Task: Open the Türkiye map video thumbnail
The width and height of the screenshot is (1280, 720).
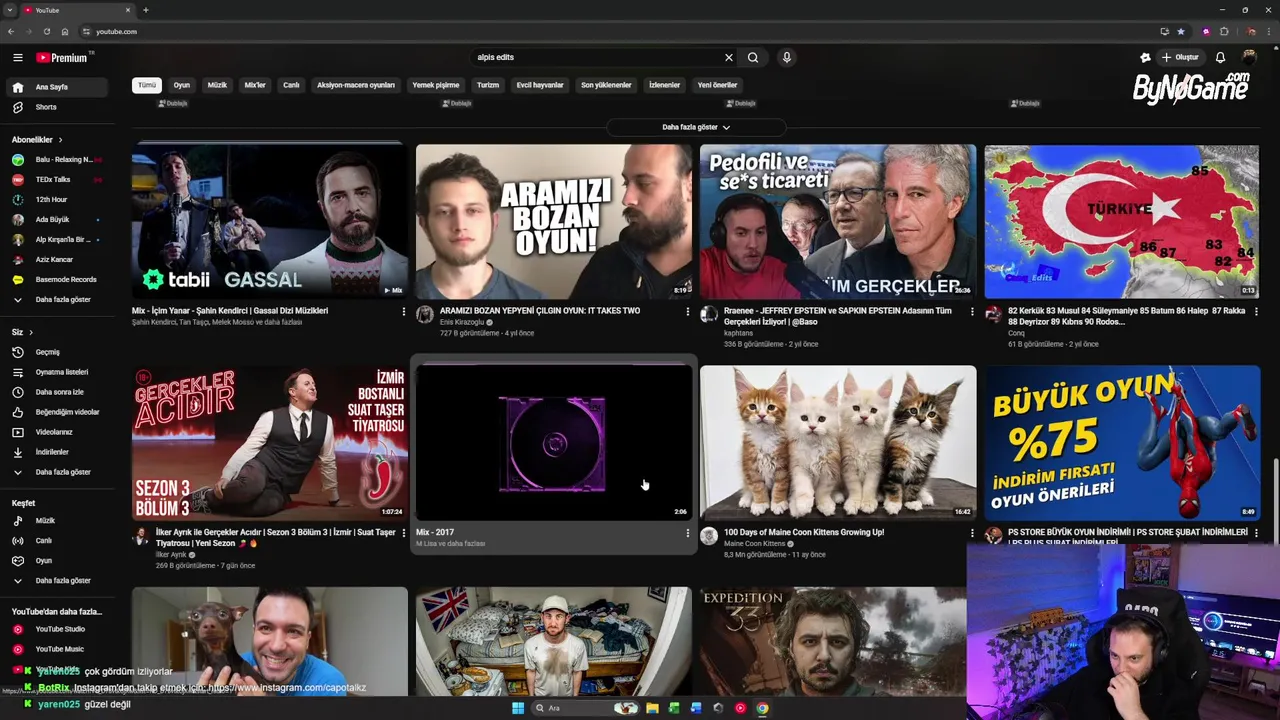Action: (x=1122, y=221)
